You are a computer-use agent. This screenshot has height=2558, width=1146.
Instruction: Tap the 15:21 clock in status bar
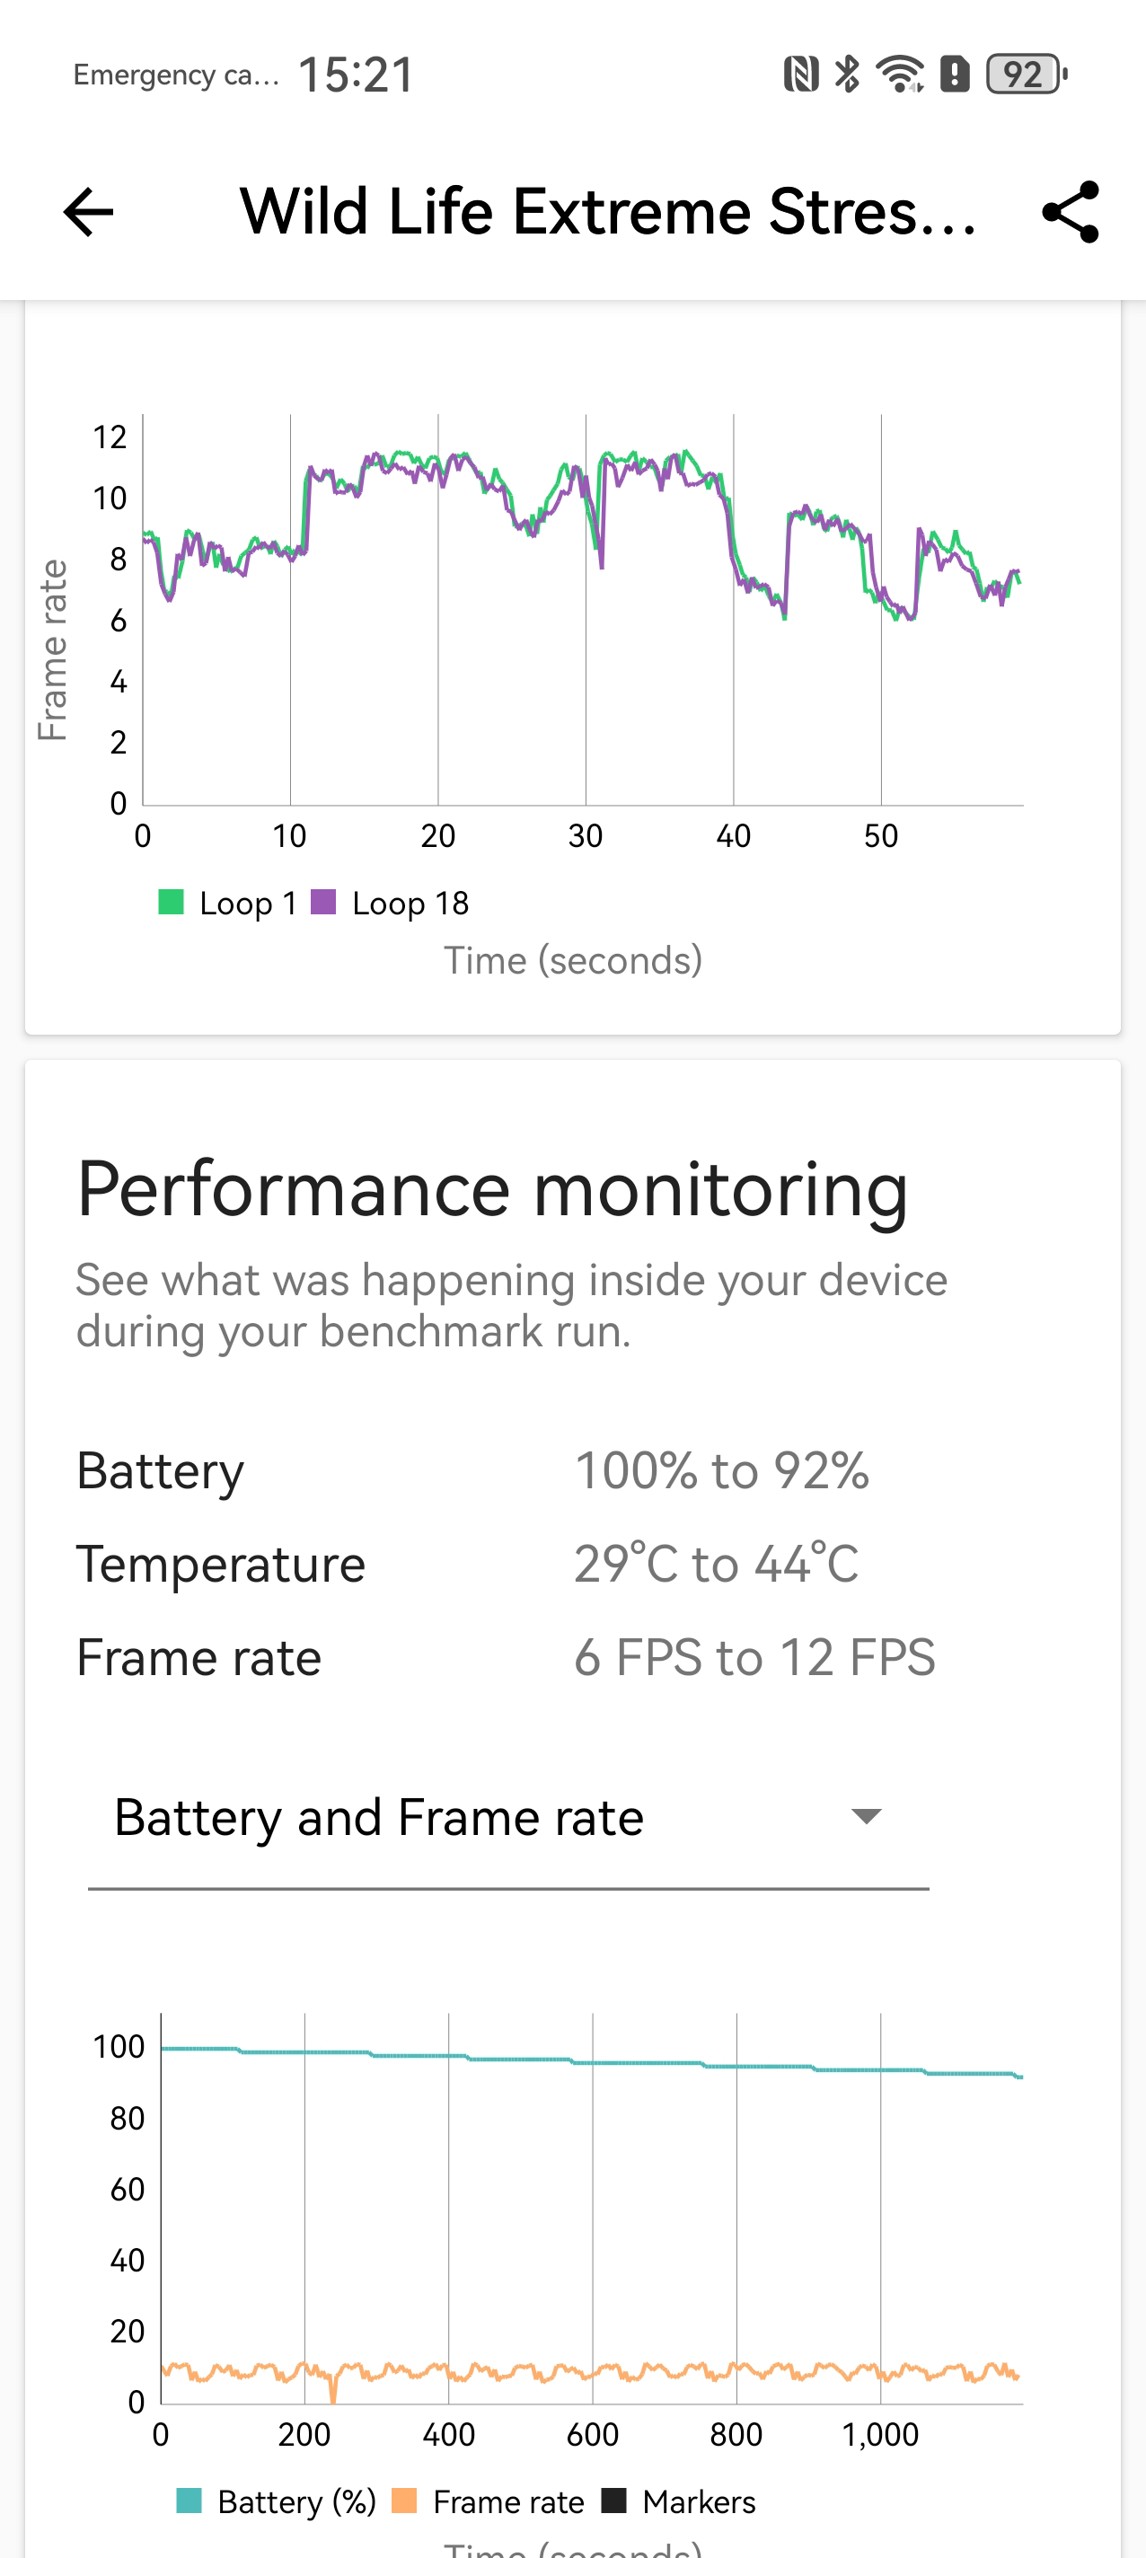[356, 75]
